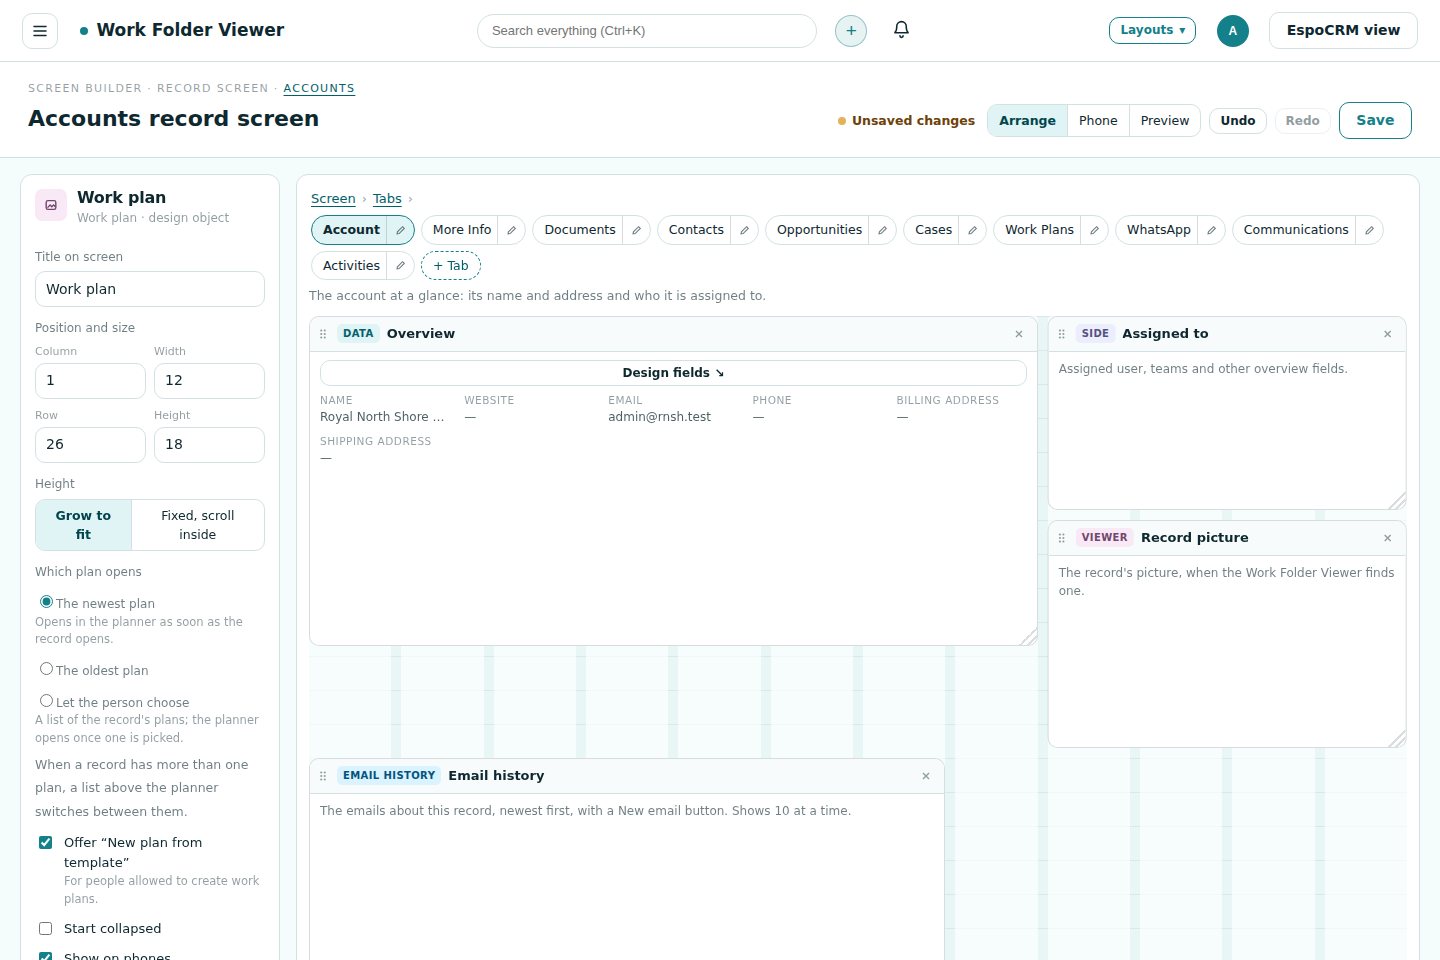Open the Documents tab
The image size is (1440, 960).
[580, 230]
